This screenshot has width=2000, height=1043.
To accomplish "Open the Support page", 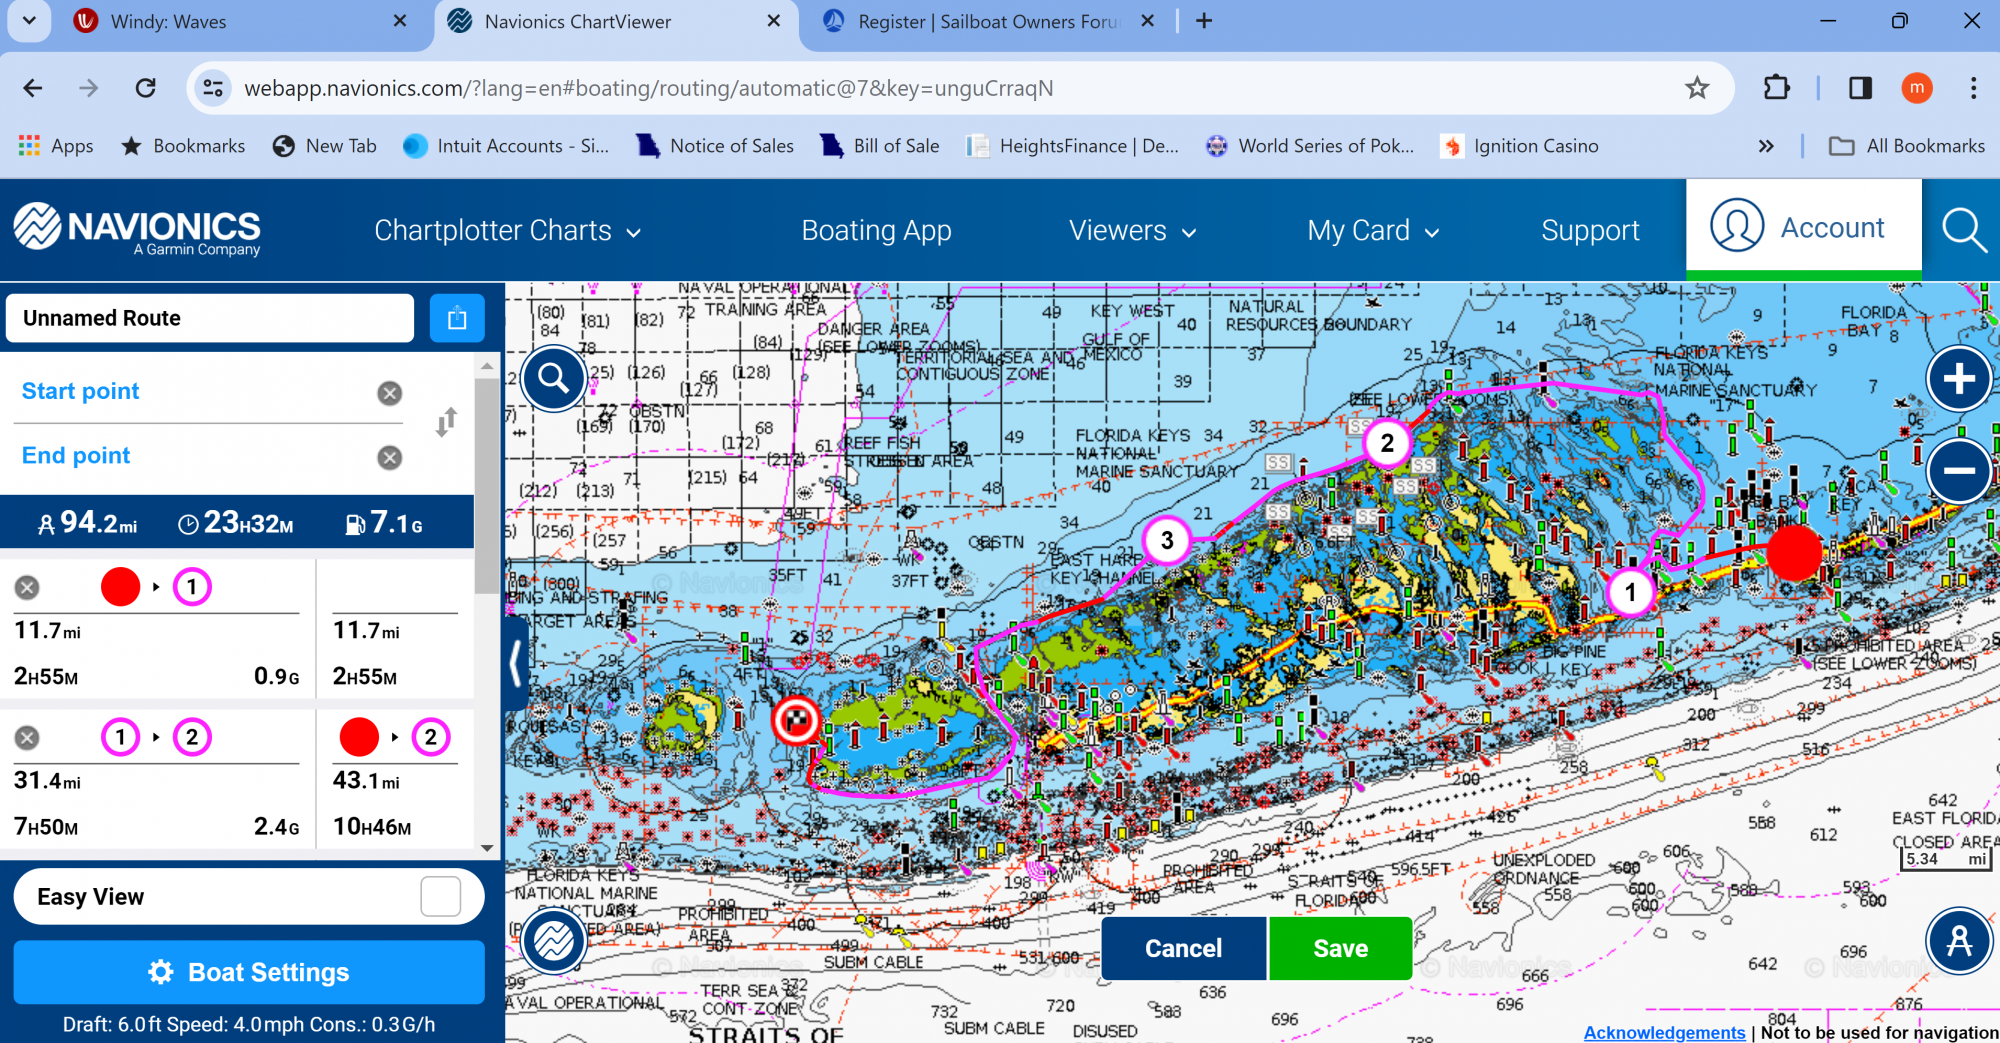I will click(1590, 231).
